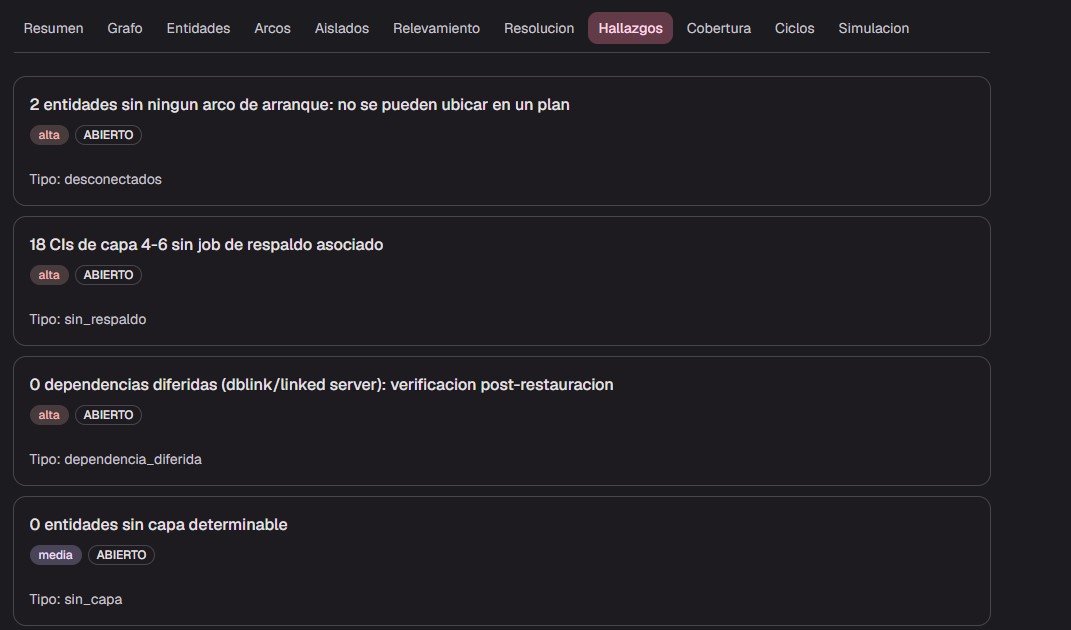Viewport: 1071px width, 630px height.
Task: Switch to the Grafo tab
Action: coord(125,28)
